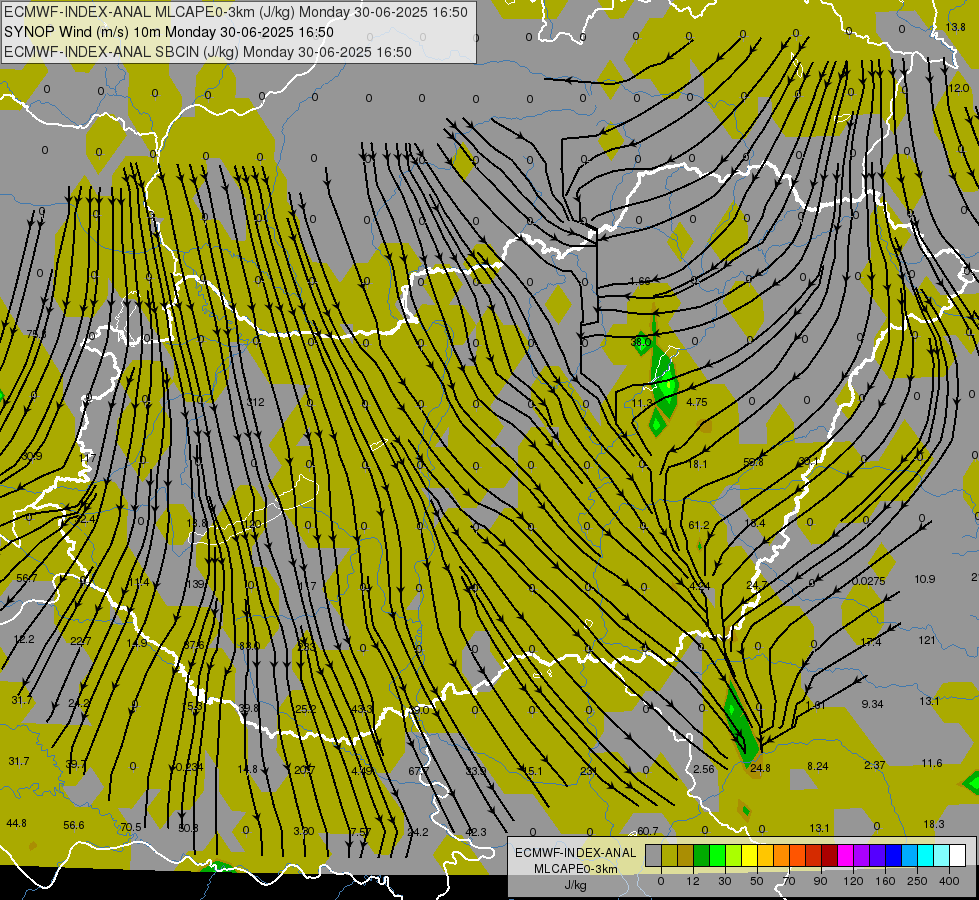
Task: Click the map value 12.0
Action: (x=958, y=89)
